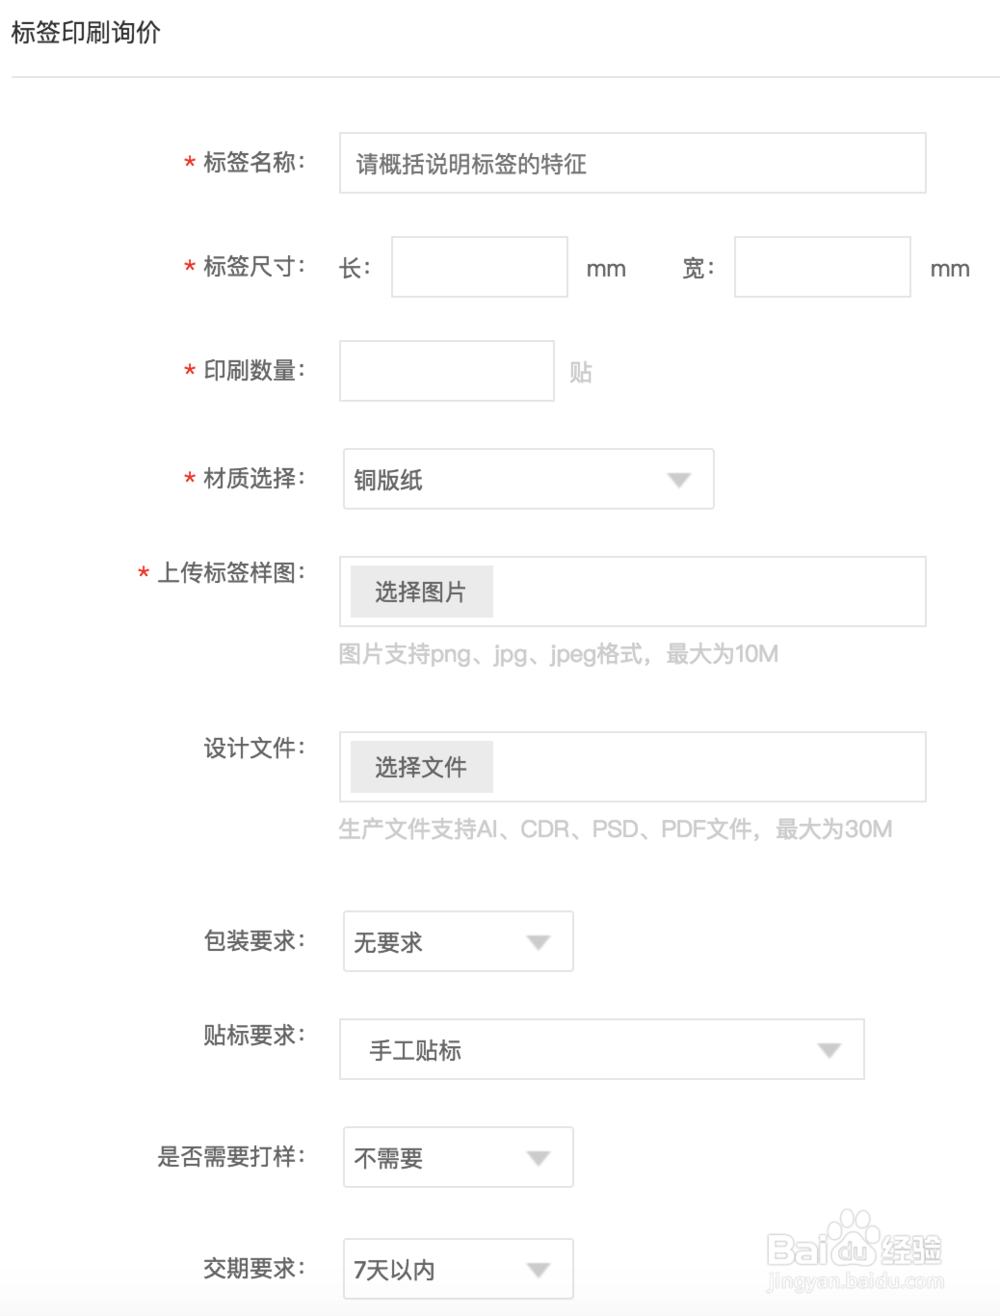Image resolution: width=1000 pixels, height=1316 pixels.
Task: Click the 长 length input box
Action: coord(479,267)
